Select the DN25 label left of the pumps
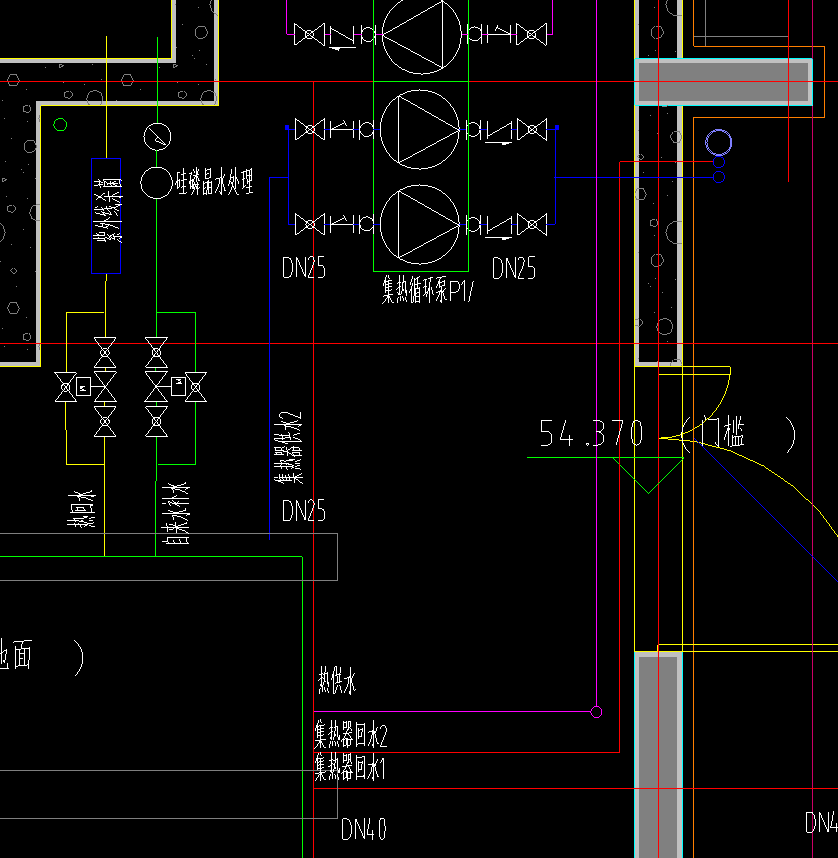838x858 pixels. click(x=304, y=268)
